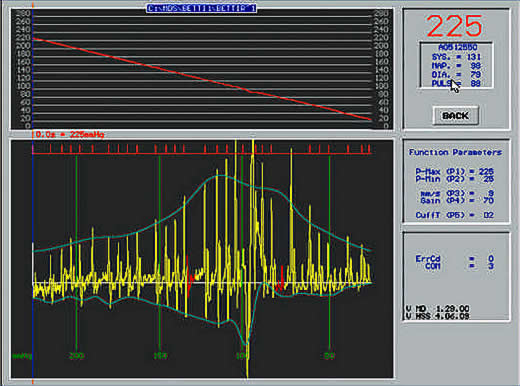Viewport: 520px width, 386px height.
Task: Click the red pulse-marker ruler above the waveform
Action: (202, 149)
